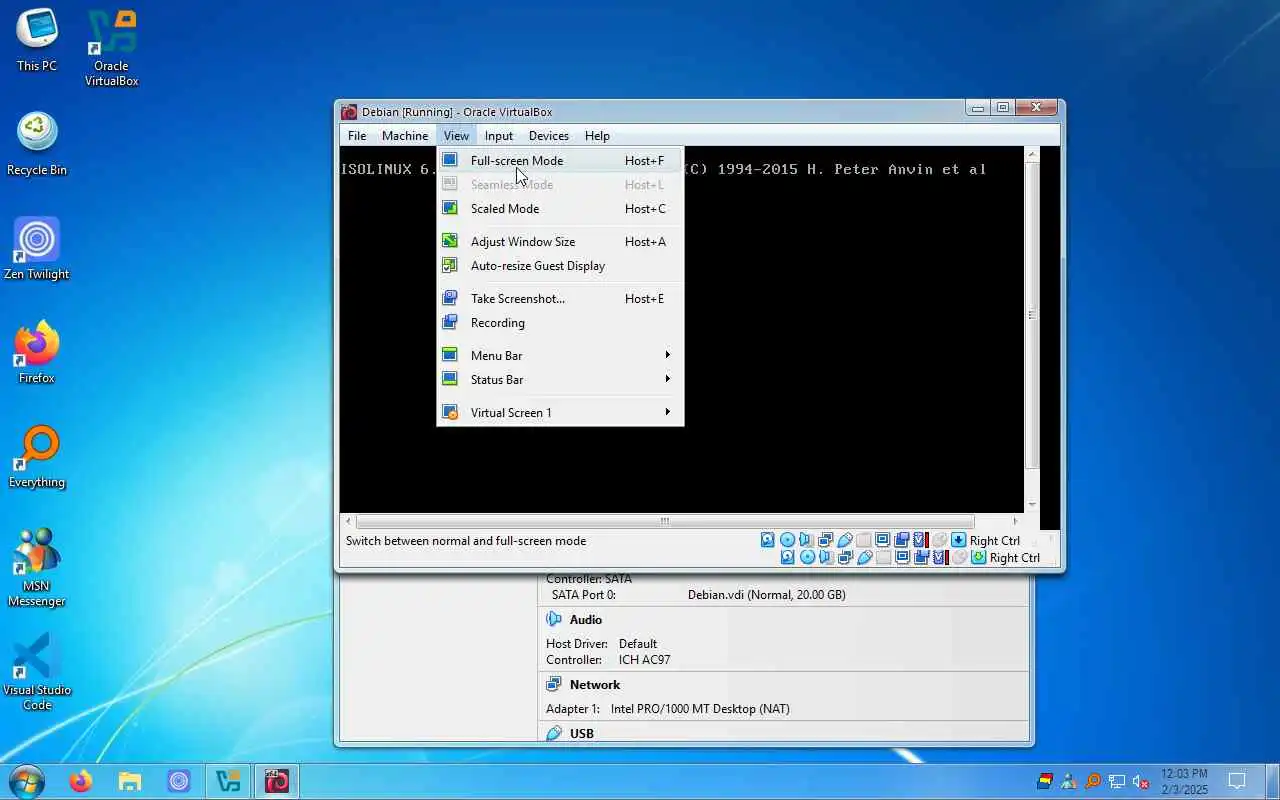Screen dimensions: 1280x800
Task: Expand the Status Bar submenu
Action: 560,380
